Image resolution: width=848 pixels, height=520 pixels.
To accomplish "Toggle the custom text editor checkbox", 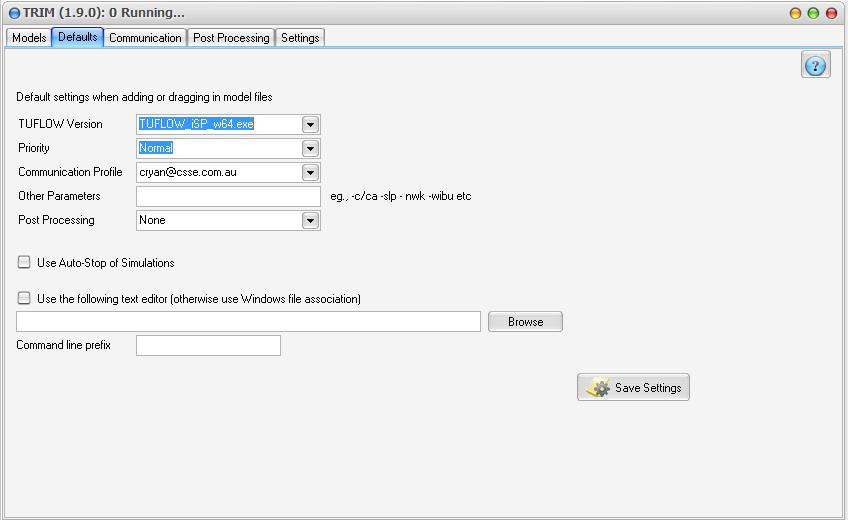I will 24,298.
